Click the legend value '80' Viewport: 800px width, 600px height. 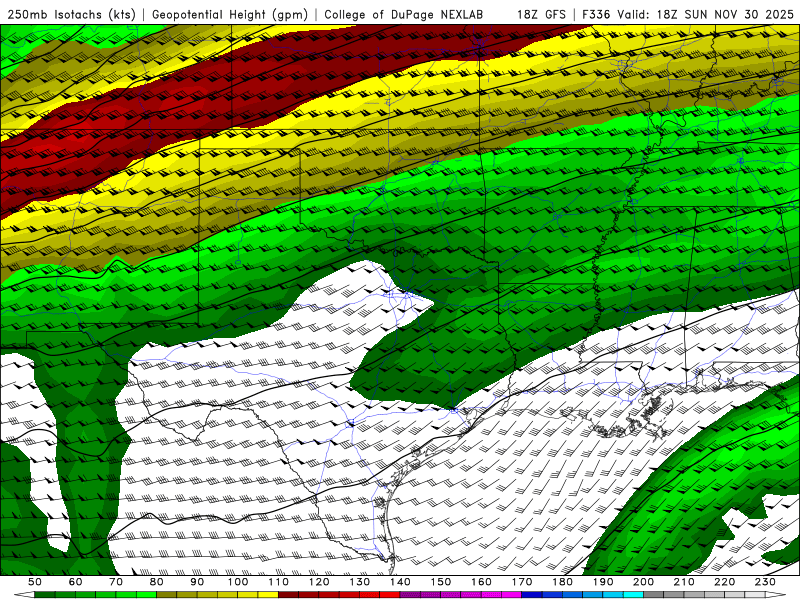click(x=157, y=582)
